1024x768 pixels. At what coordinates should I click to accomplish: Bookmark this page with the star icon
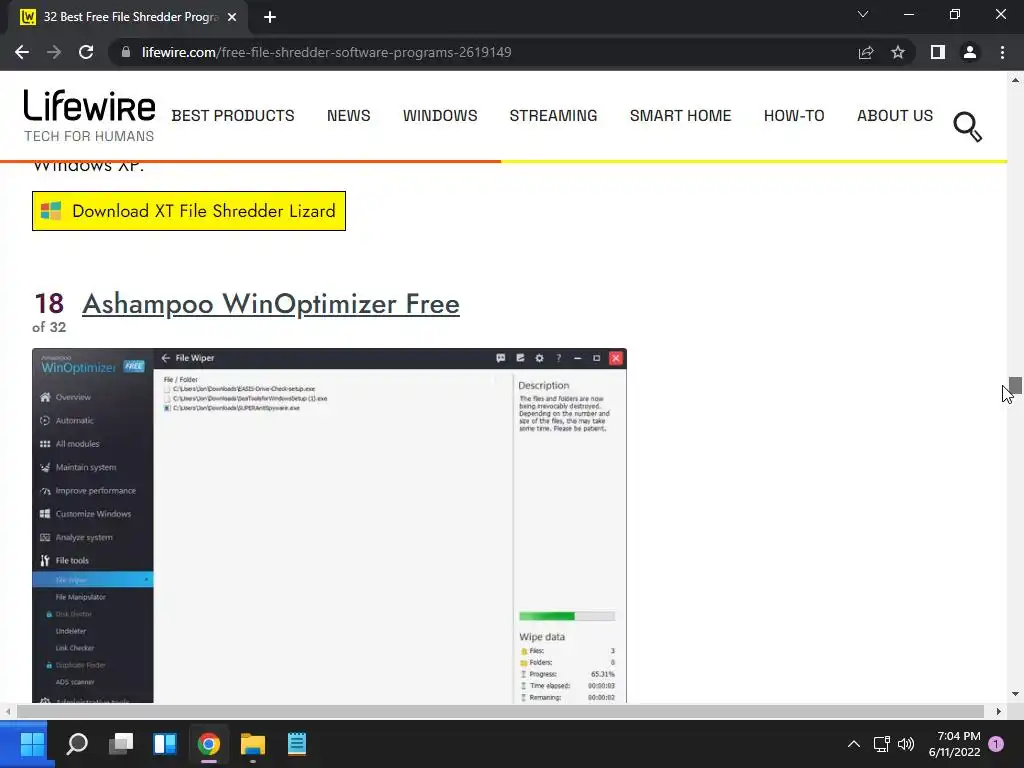898,52
